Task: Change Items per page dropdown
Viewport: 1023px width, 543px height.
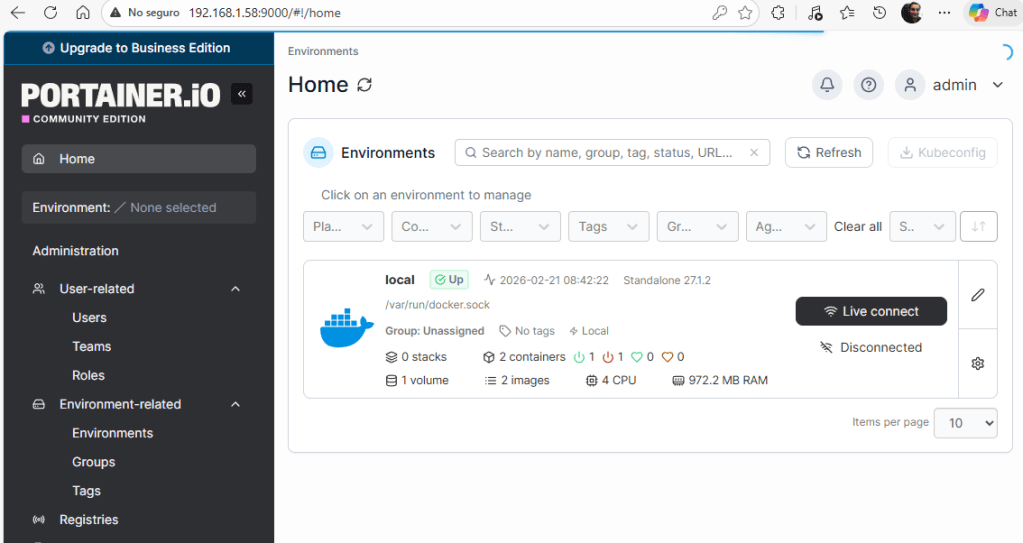Action: point(965,423)
